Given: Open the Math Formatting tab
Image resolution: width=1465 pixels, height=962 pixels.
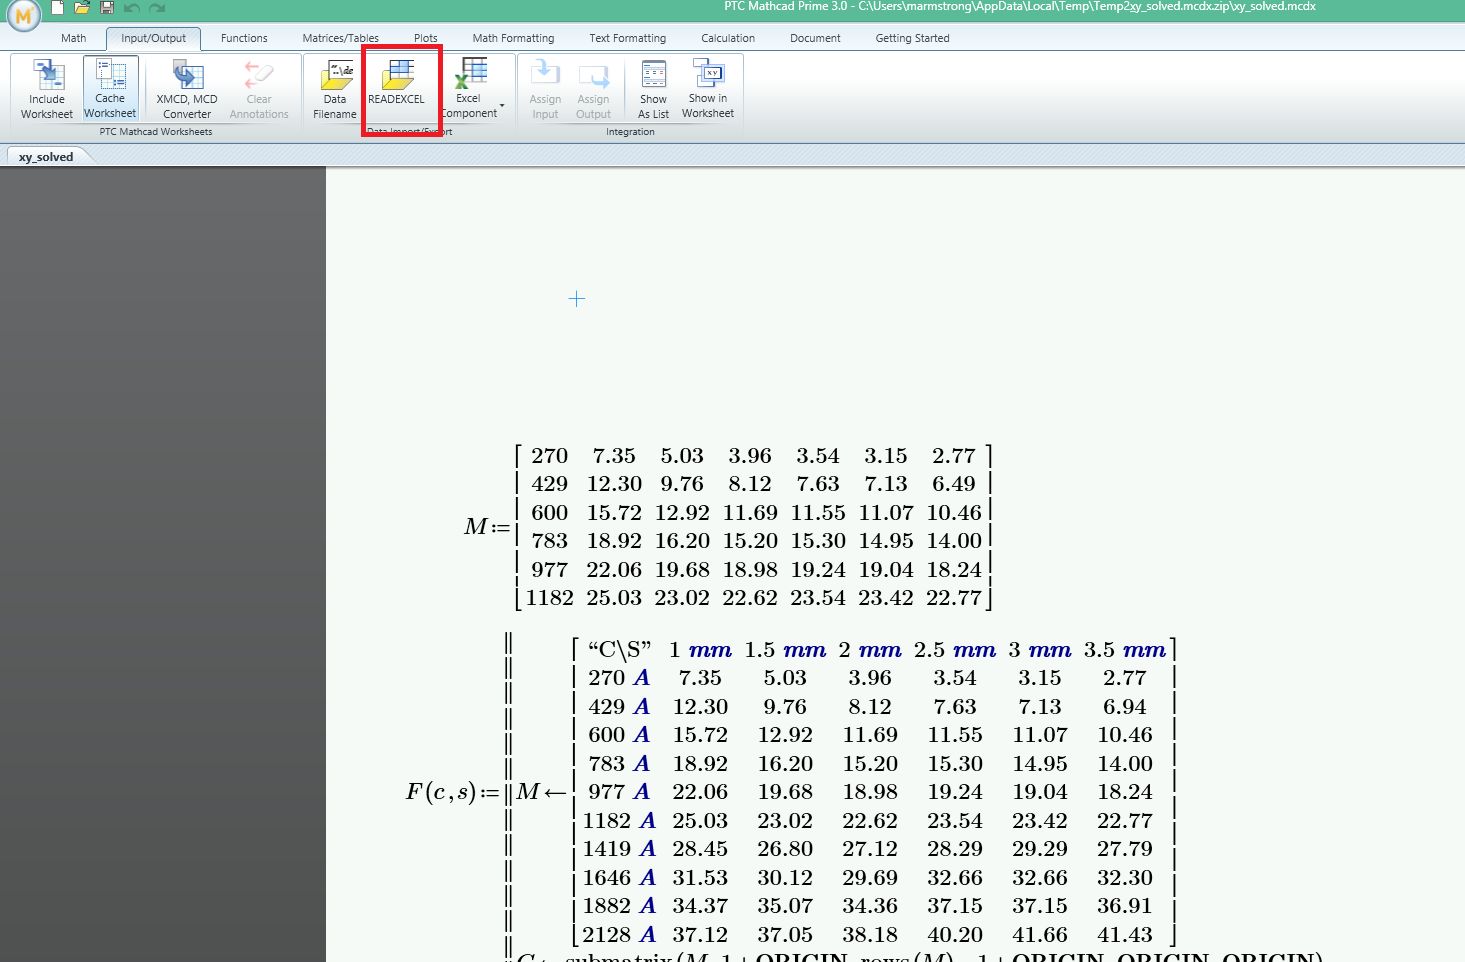Looking at the screenshot, I should (x=513, y=38).
